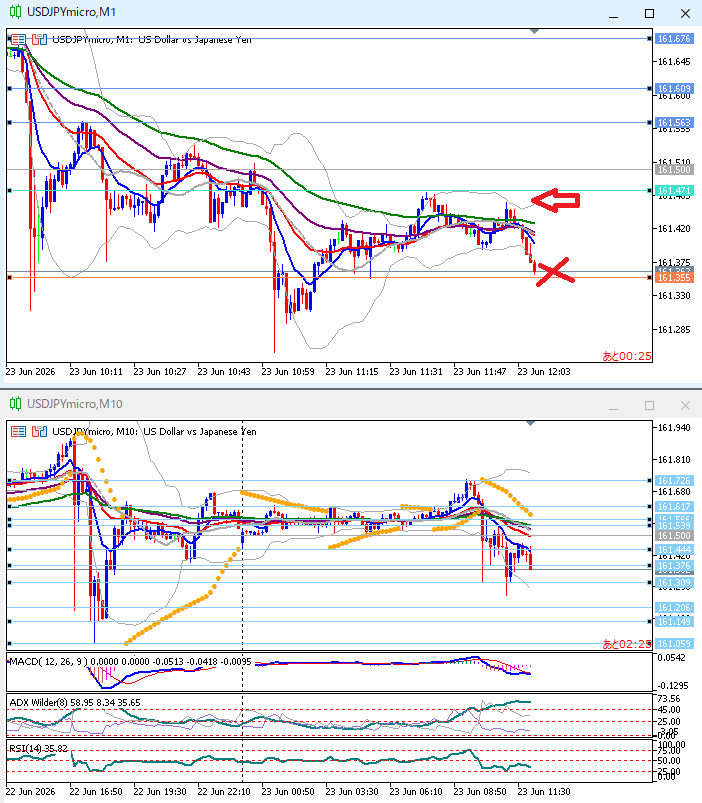Click the M10 chart title US Dollar vs Japanese Yen
Screen dimensions: 702x803
(200, 432)
